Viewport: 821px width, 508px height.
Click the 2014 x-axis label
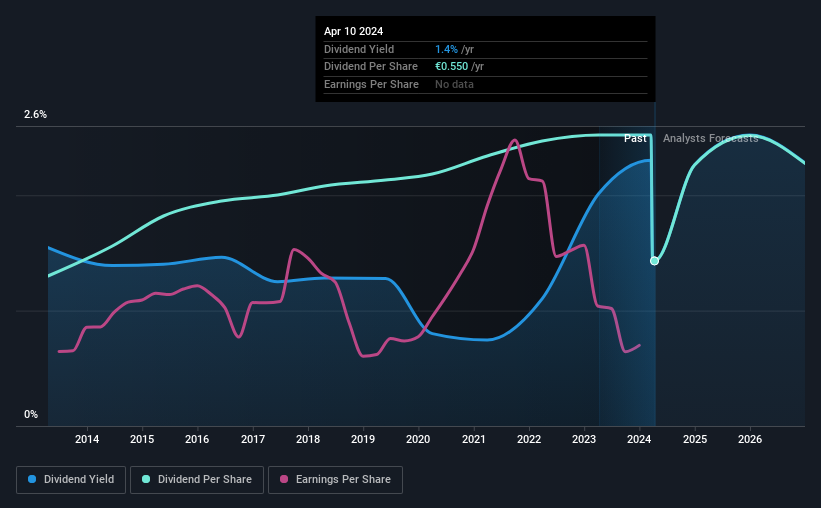tap(87, 439)
